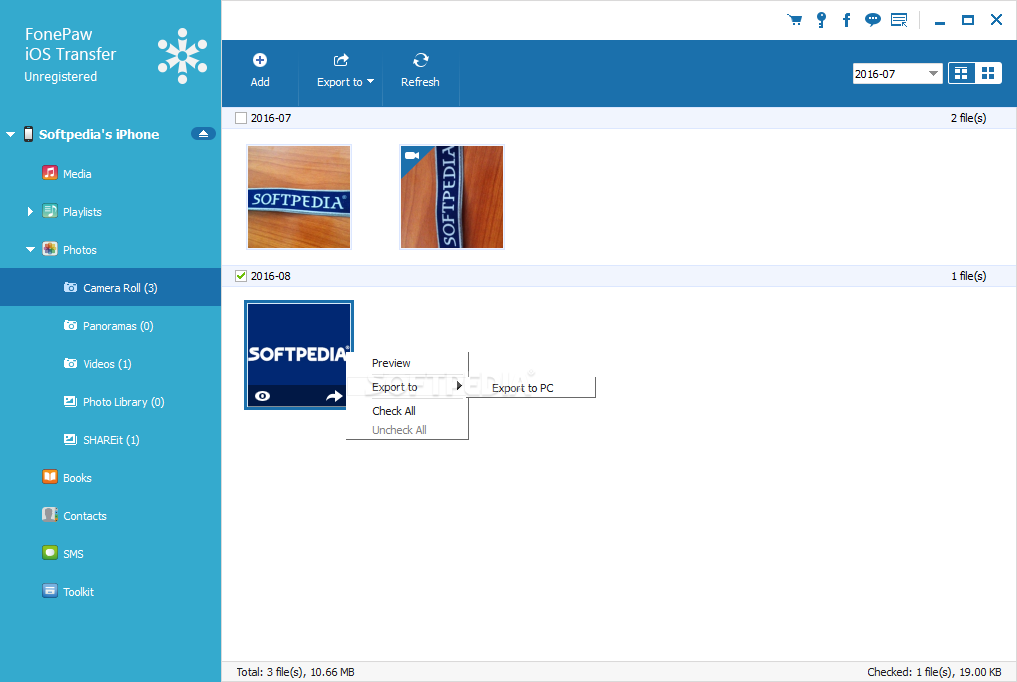The height and width of the screenshot is (682, 1017).
Task: Click the Add toolbar button
Action: coord(260,71)
